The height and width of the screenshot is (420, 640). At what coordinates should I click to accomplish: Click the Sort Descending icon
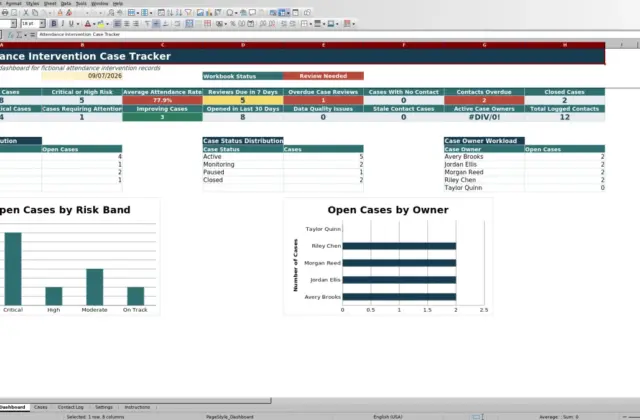(x=179, y=13)
